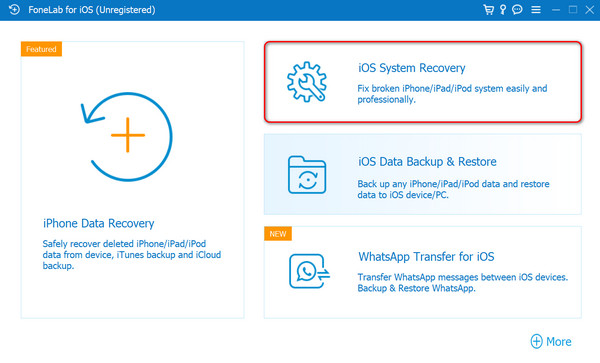Screen dimensions: 600x363
Task: Click the More link
Action: click(x=559, y=342)
